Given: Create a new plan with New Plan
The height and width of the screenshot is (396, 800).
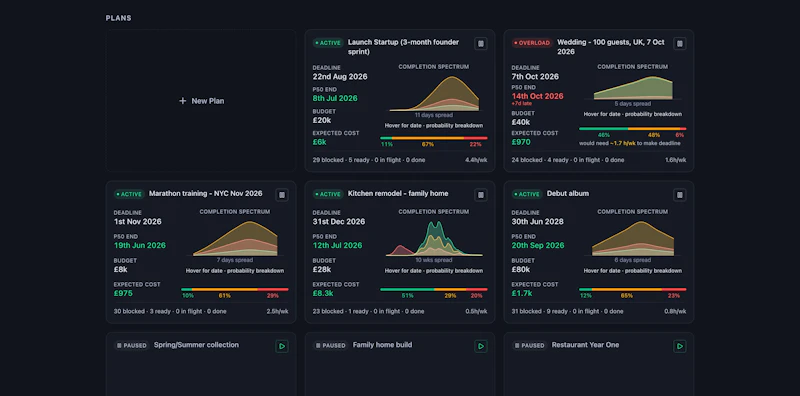Looking at the screenshot, I should point(201,101).
